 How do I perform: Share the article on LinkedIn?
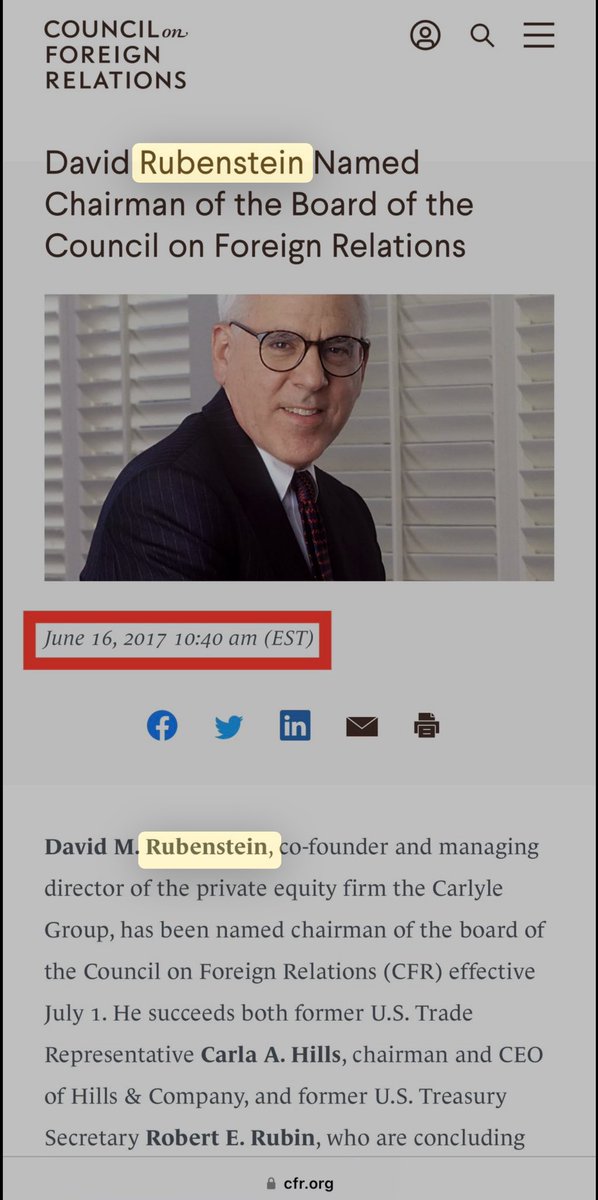(295, 725)
